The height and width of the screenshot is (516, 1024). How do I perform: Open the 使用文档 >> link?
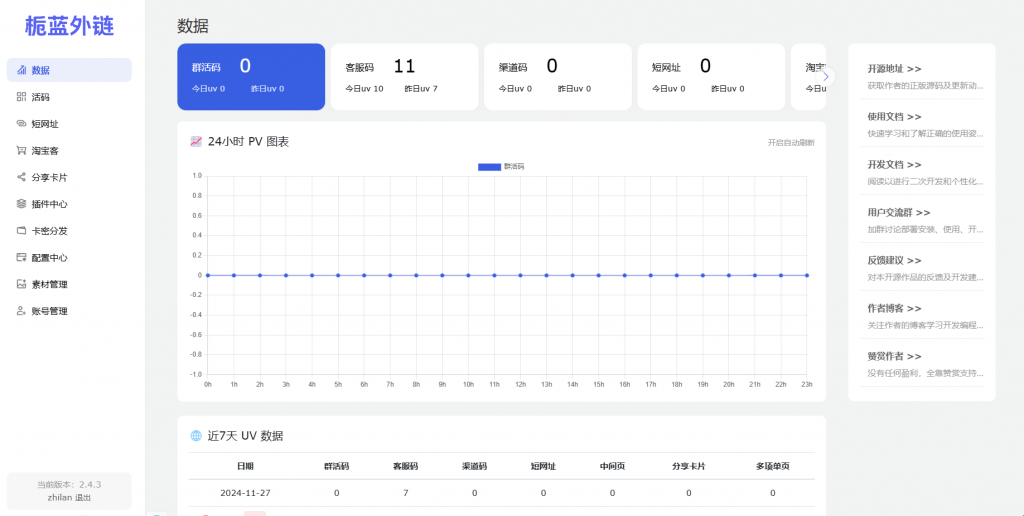[x=894, y=116]
